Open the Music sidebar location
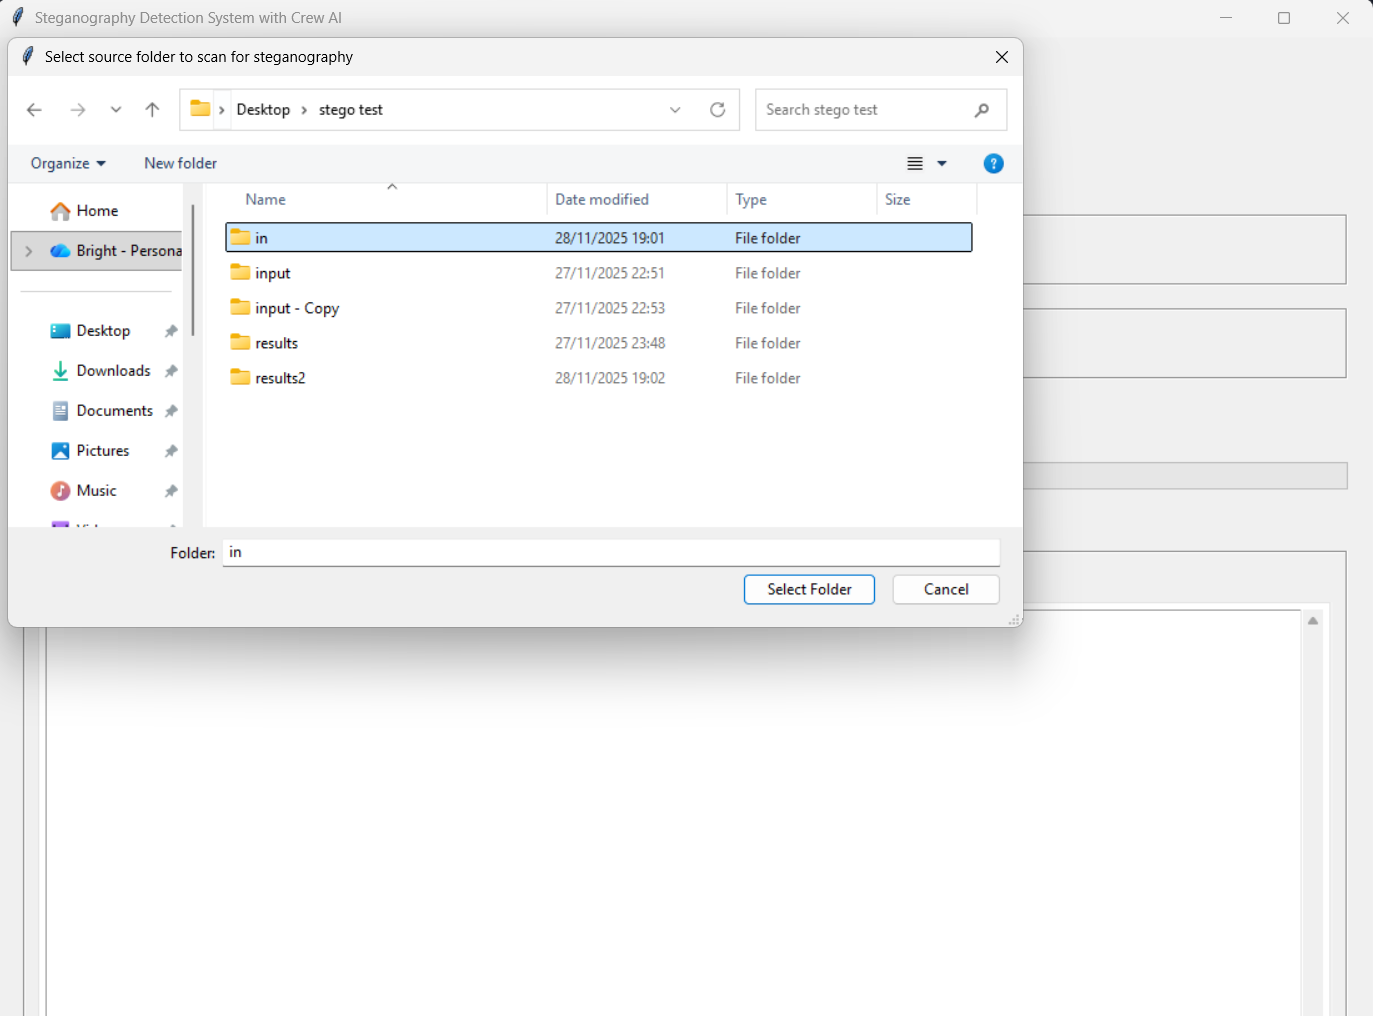Viewport: 1373px width, 1016px height. pyautogui.click(x=97, y=490)
